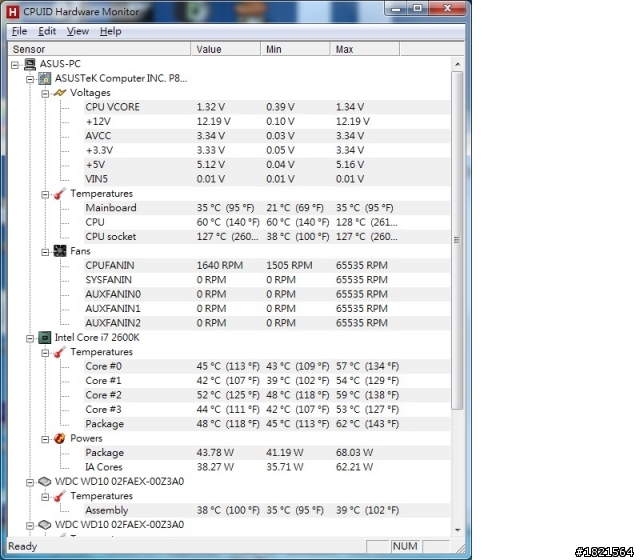The height and width of the screenshot is (560, 640).
Task: Click the vertical scrollbar thumb
Action: [457, 240]
